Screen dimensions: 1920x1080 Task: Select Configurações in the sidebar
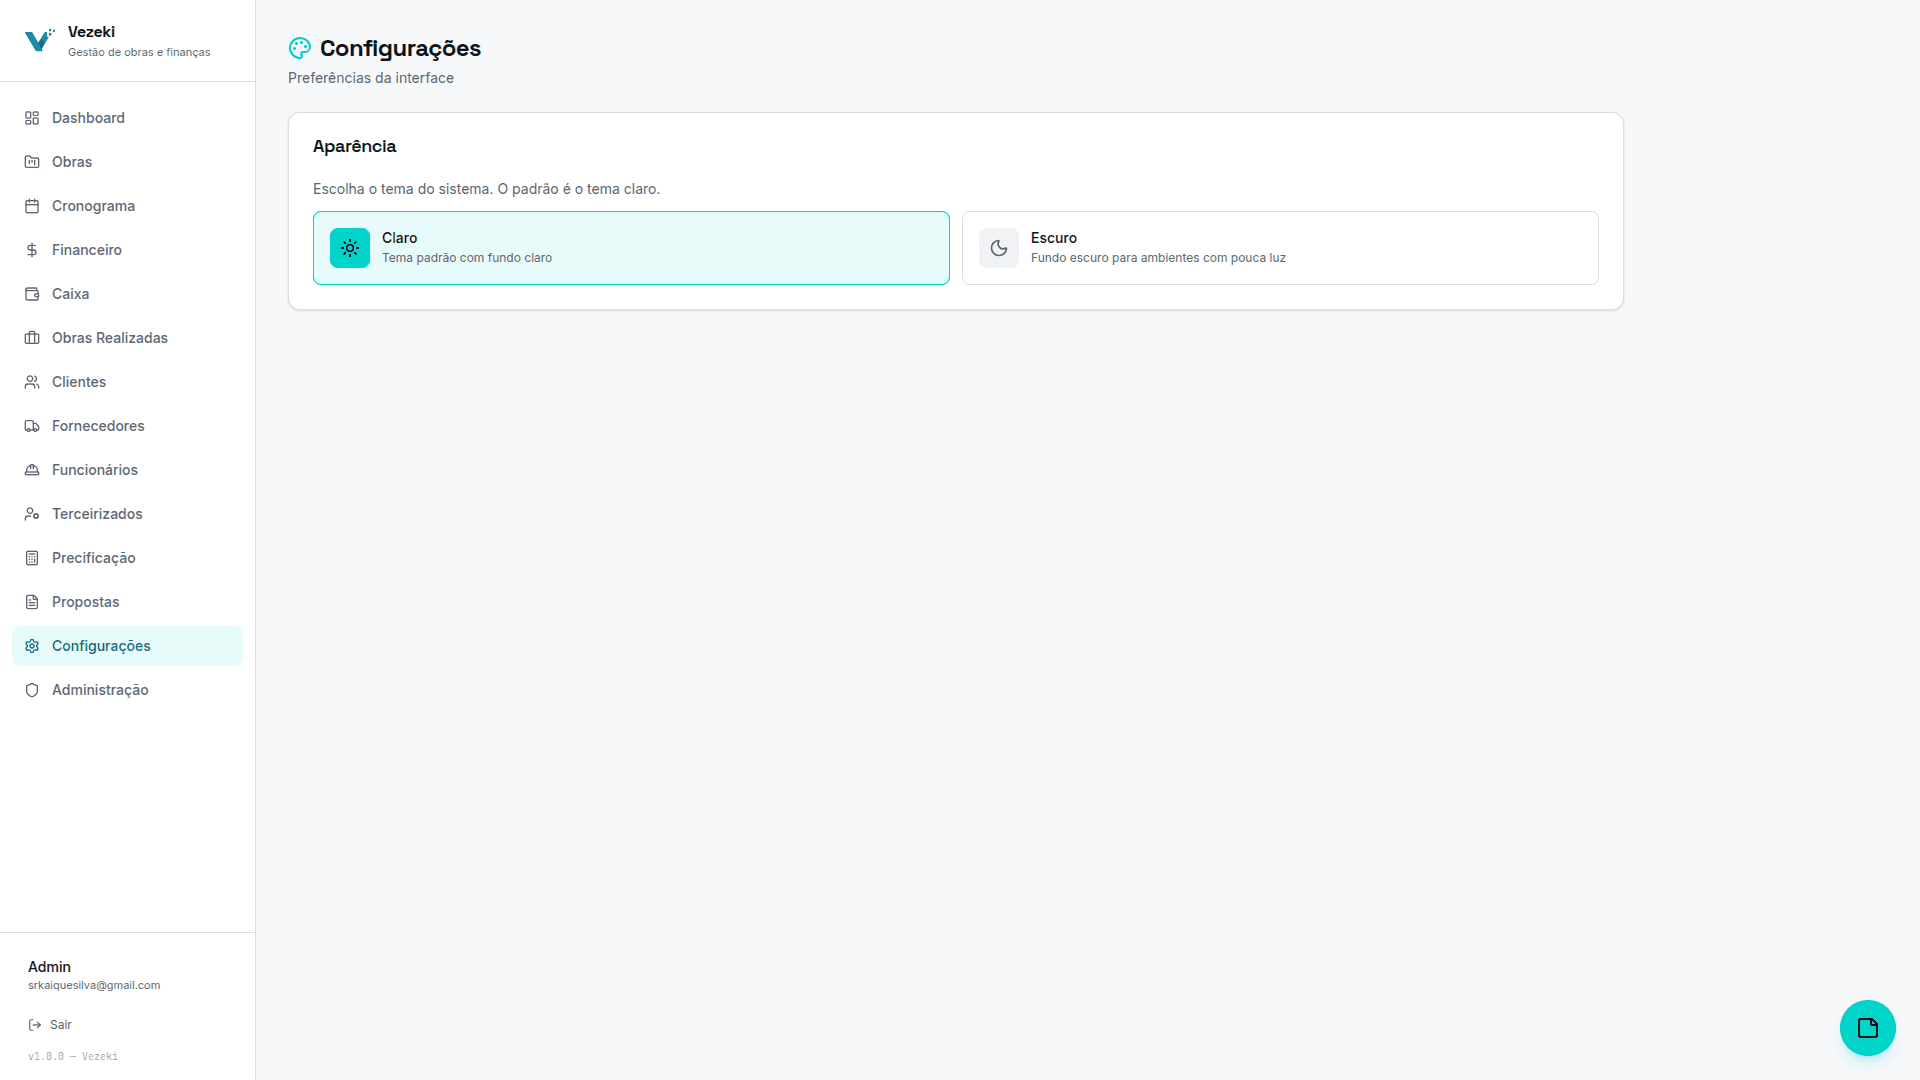coord(127,646)
